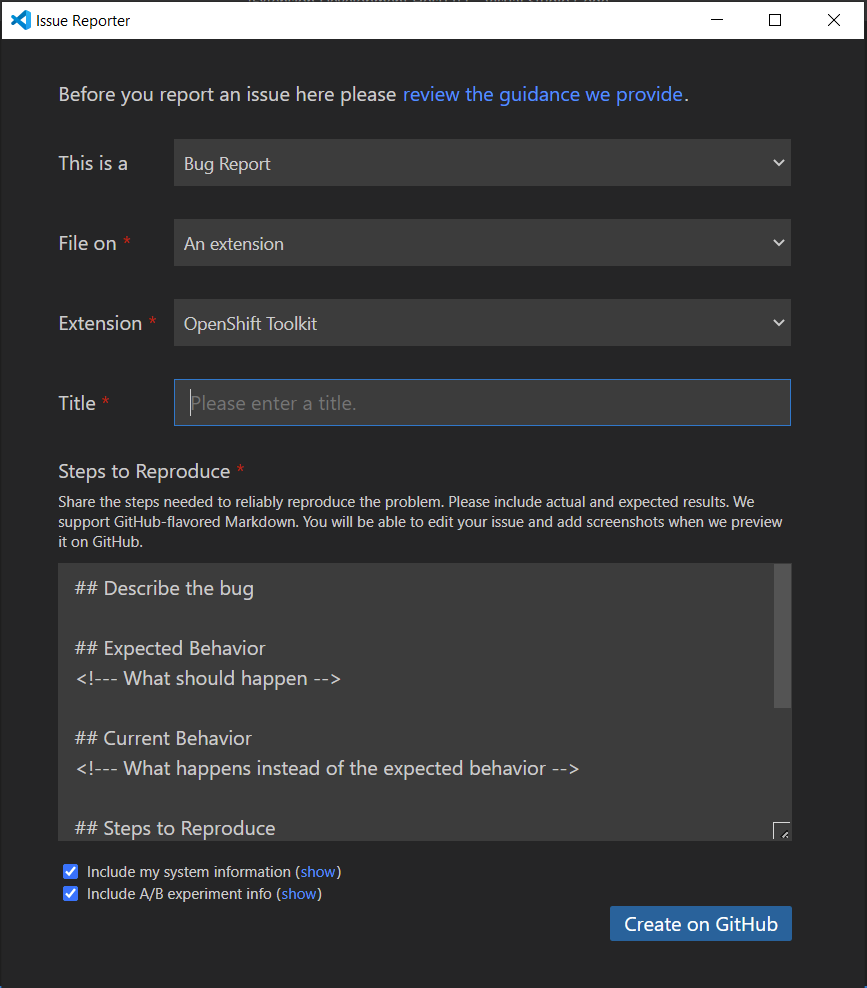Uncheck 'Include A/B experiment info'
The image size is (867, 988).
[x=71, y=893]
